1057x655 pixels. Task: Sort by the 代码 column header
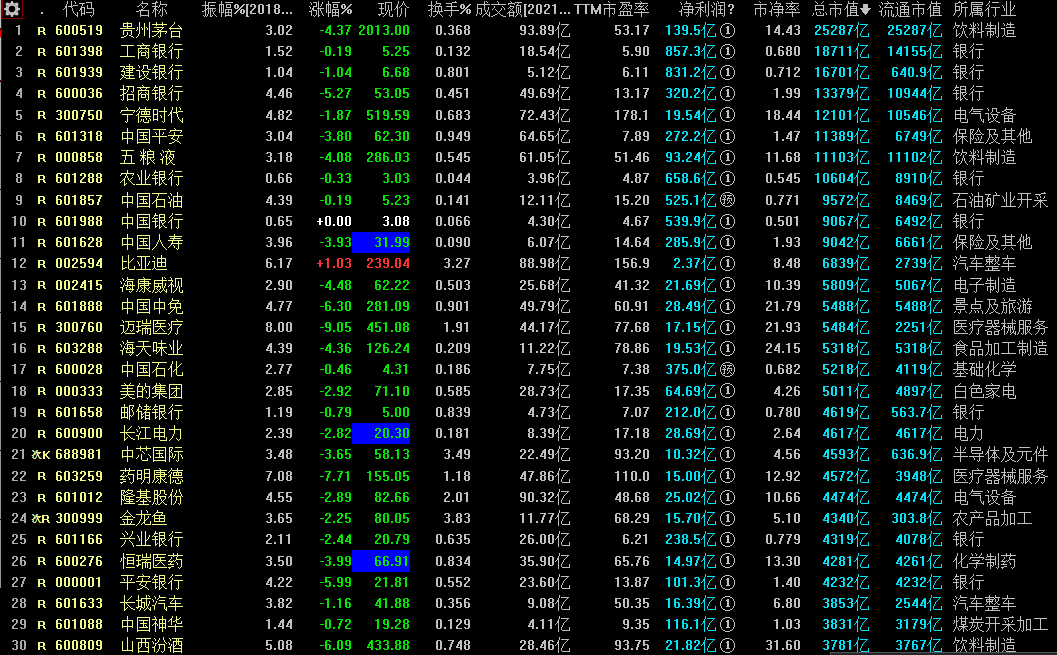pos(79,9)
